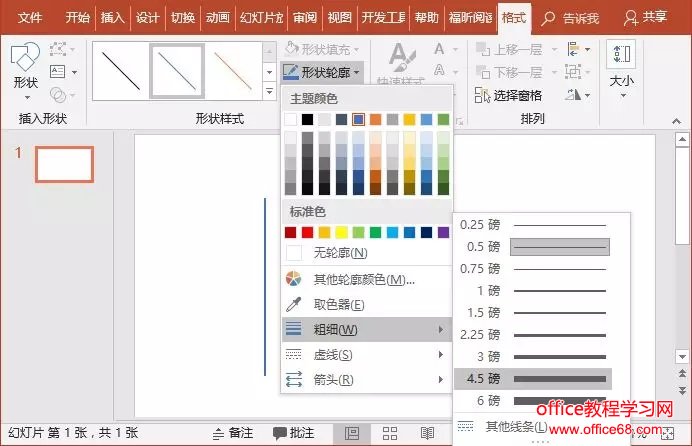Select No Outline (无轮廓) option
692x446 pixels.
pyautogui.click(x=340, y=253)
